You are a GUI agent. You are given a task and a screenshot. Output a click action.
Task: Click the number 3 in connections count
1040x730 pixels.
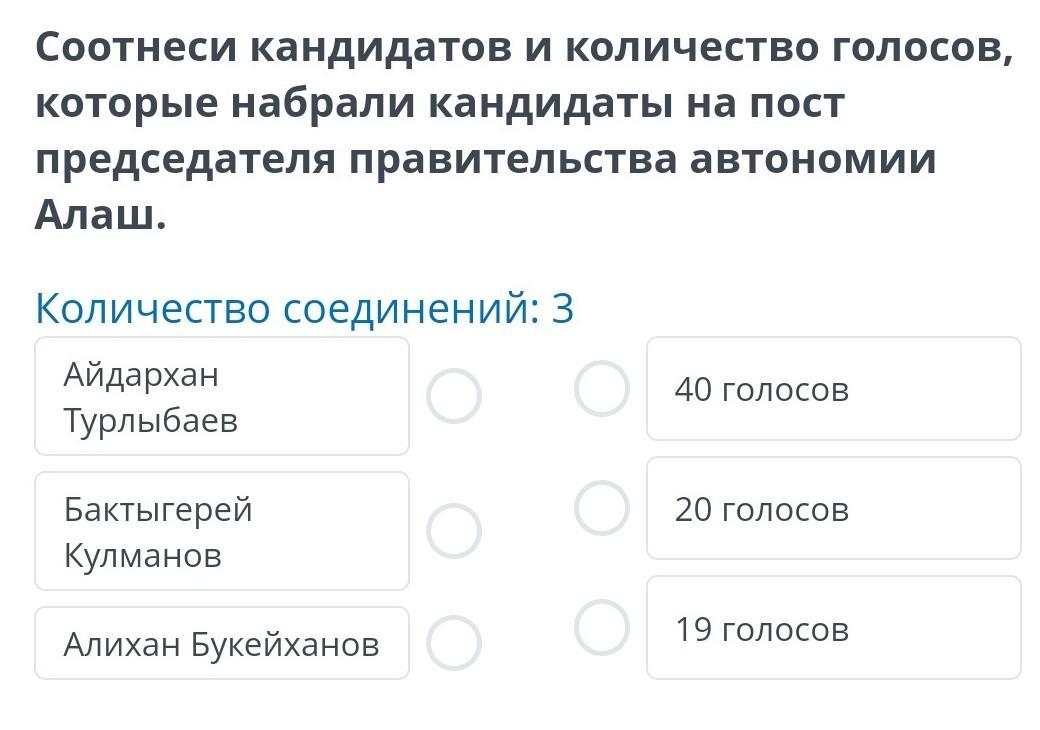click(562, 309)
